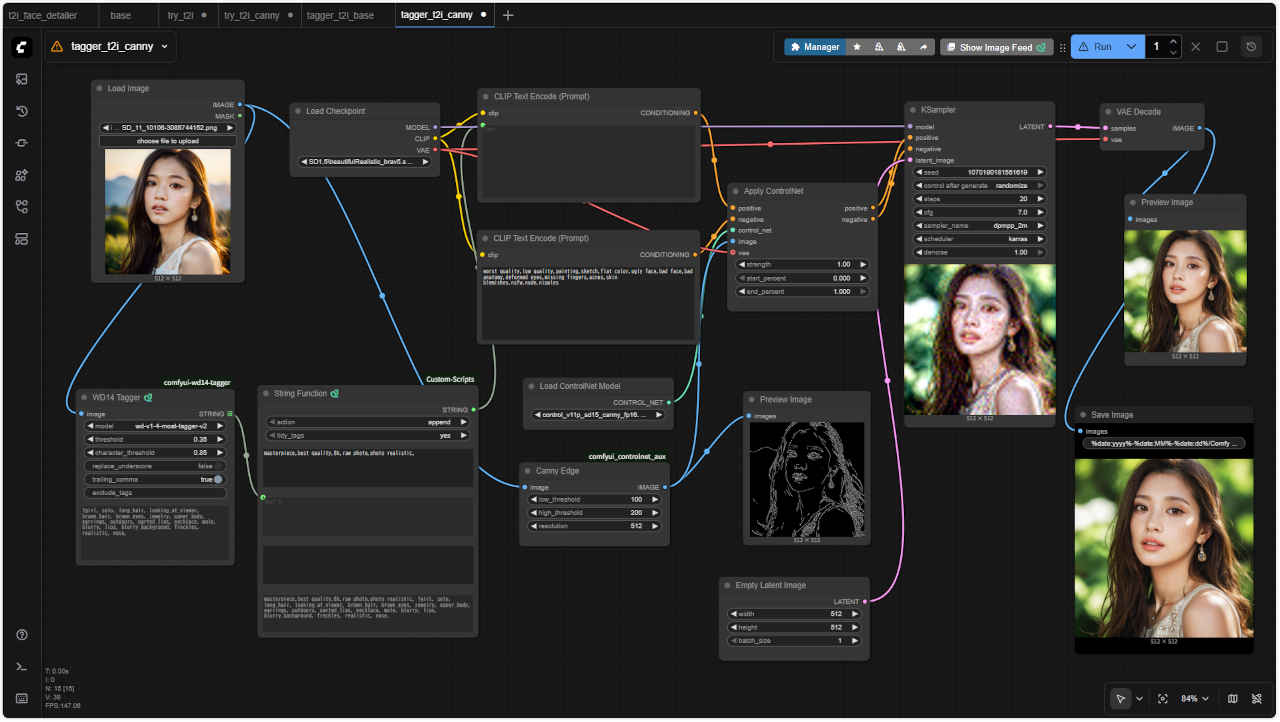The width and height of the screenshot is (1280, 722).
Task: Click the star icon next to Manager
Action: [x=857, y=47]
